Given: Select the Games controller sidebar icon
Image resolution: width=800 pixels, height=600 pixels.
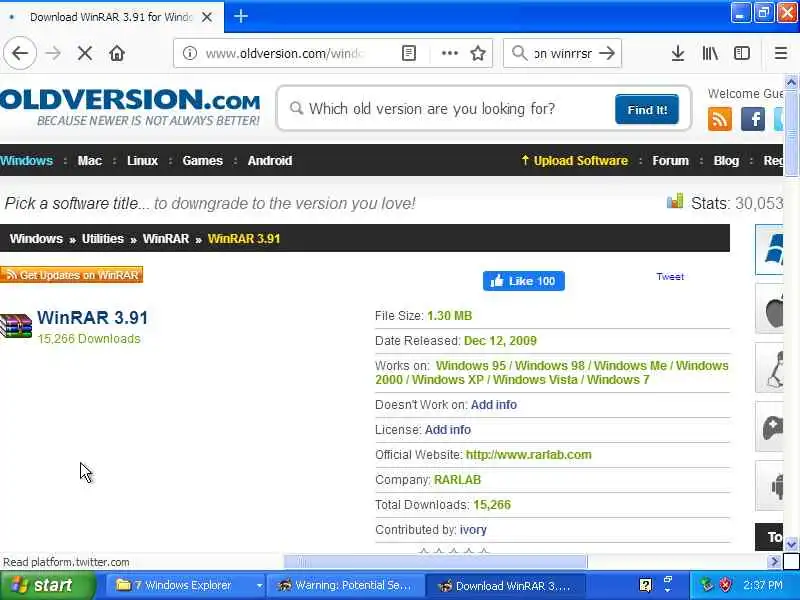Looking at the screenshot, I should tap(769, 427).
